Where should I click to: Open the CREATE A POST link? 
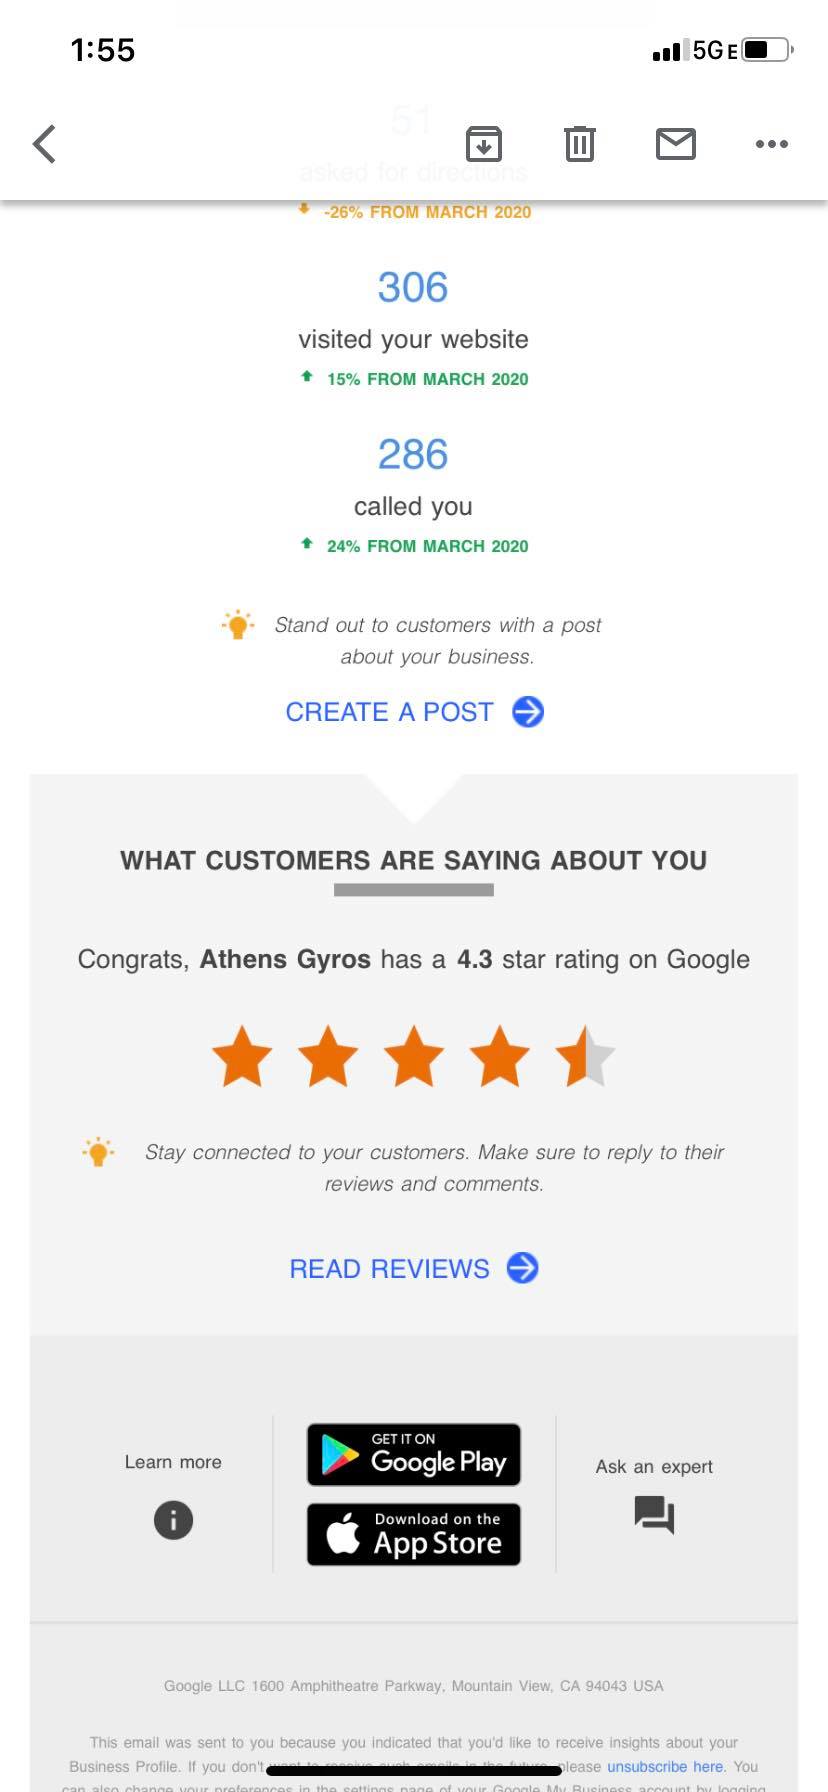tap(390, 712)
